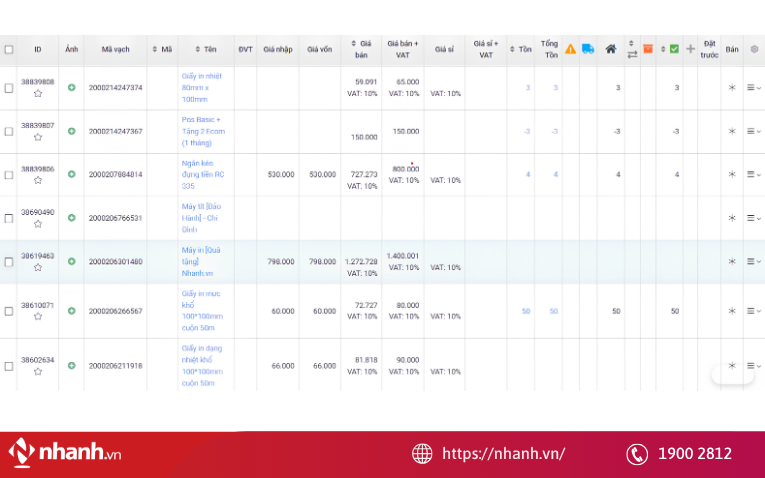This screenshot has width=765, height=478.
Task: Click the asterisk sale icon in row 38839808
Action: tap(732, 87)
